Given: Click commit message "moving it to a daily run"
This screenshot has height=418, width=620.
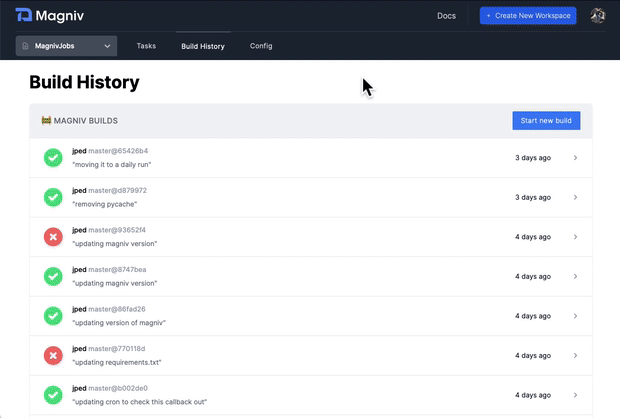Looking at the screenshot, I should tap(112, 165).
